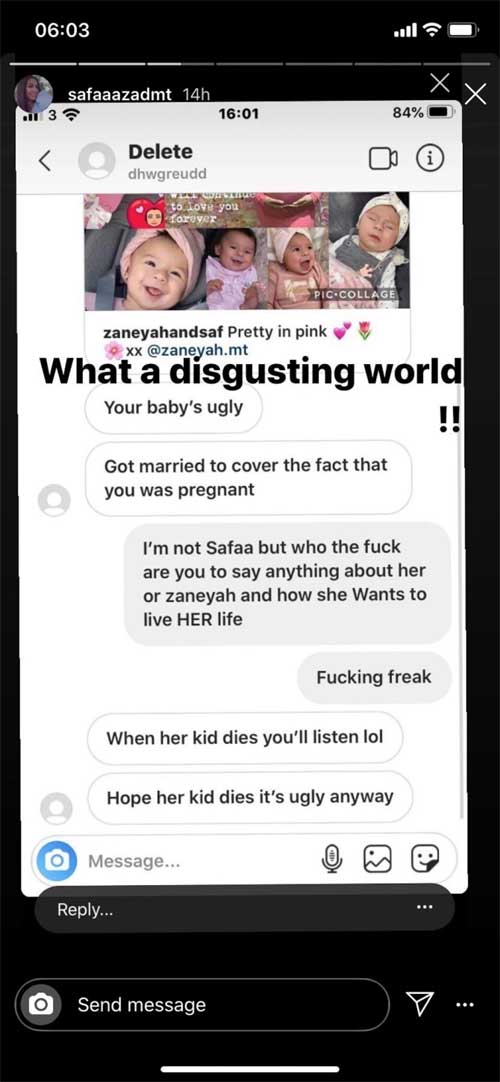Record a voice message with microphone icon
Screen dimensions: 500x1082
(x=332, y=859)
